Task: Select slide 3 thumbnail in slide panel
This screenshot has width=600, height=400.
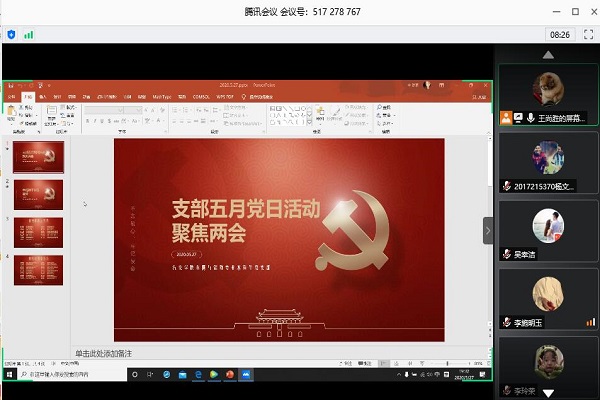Action: [38, 233]
